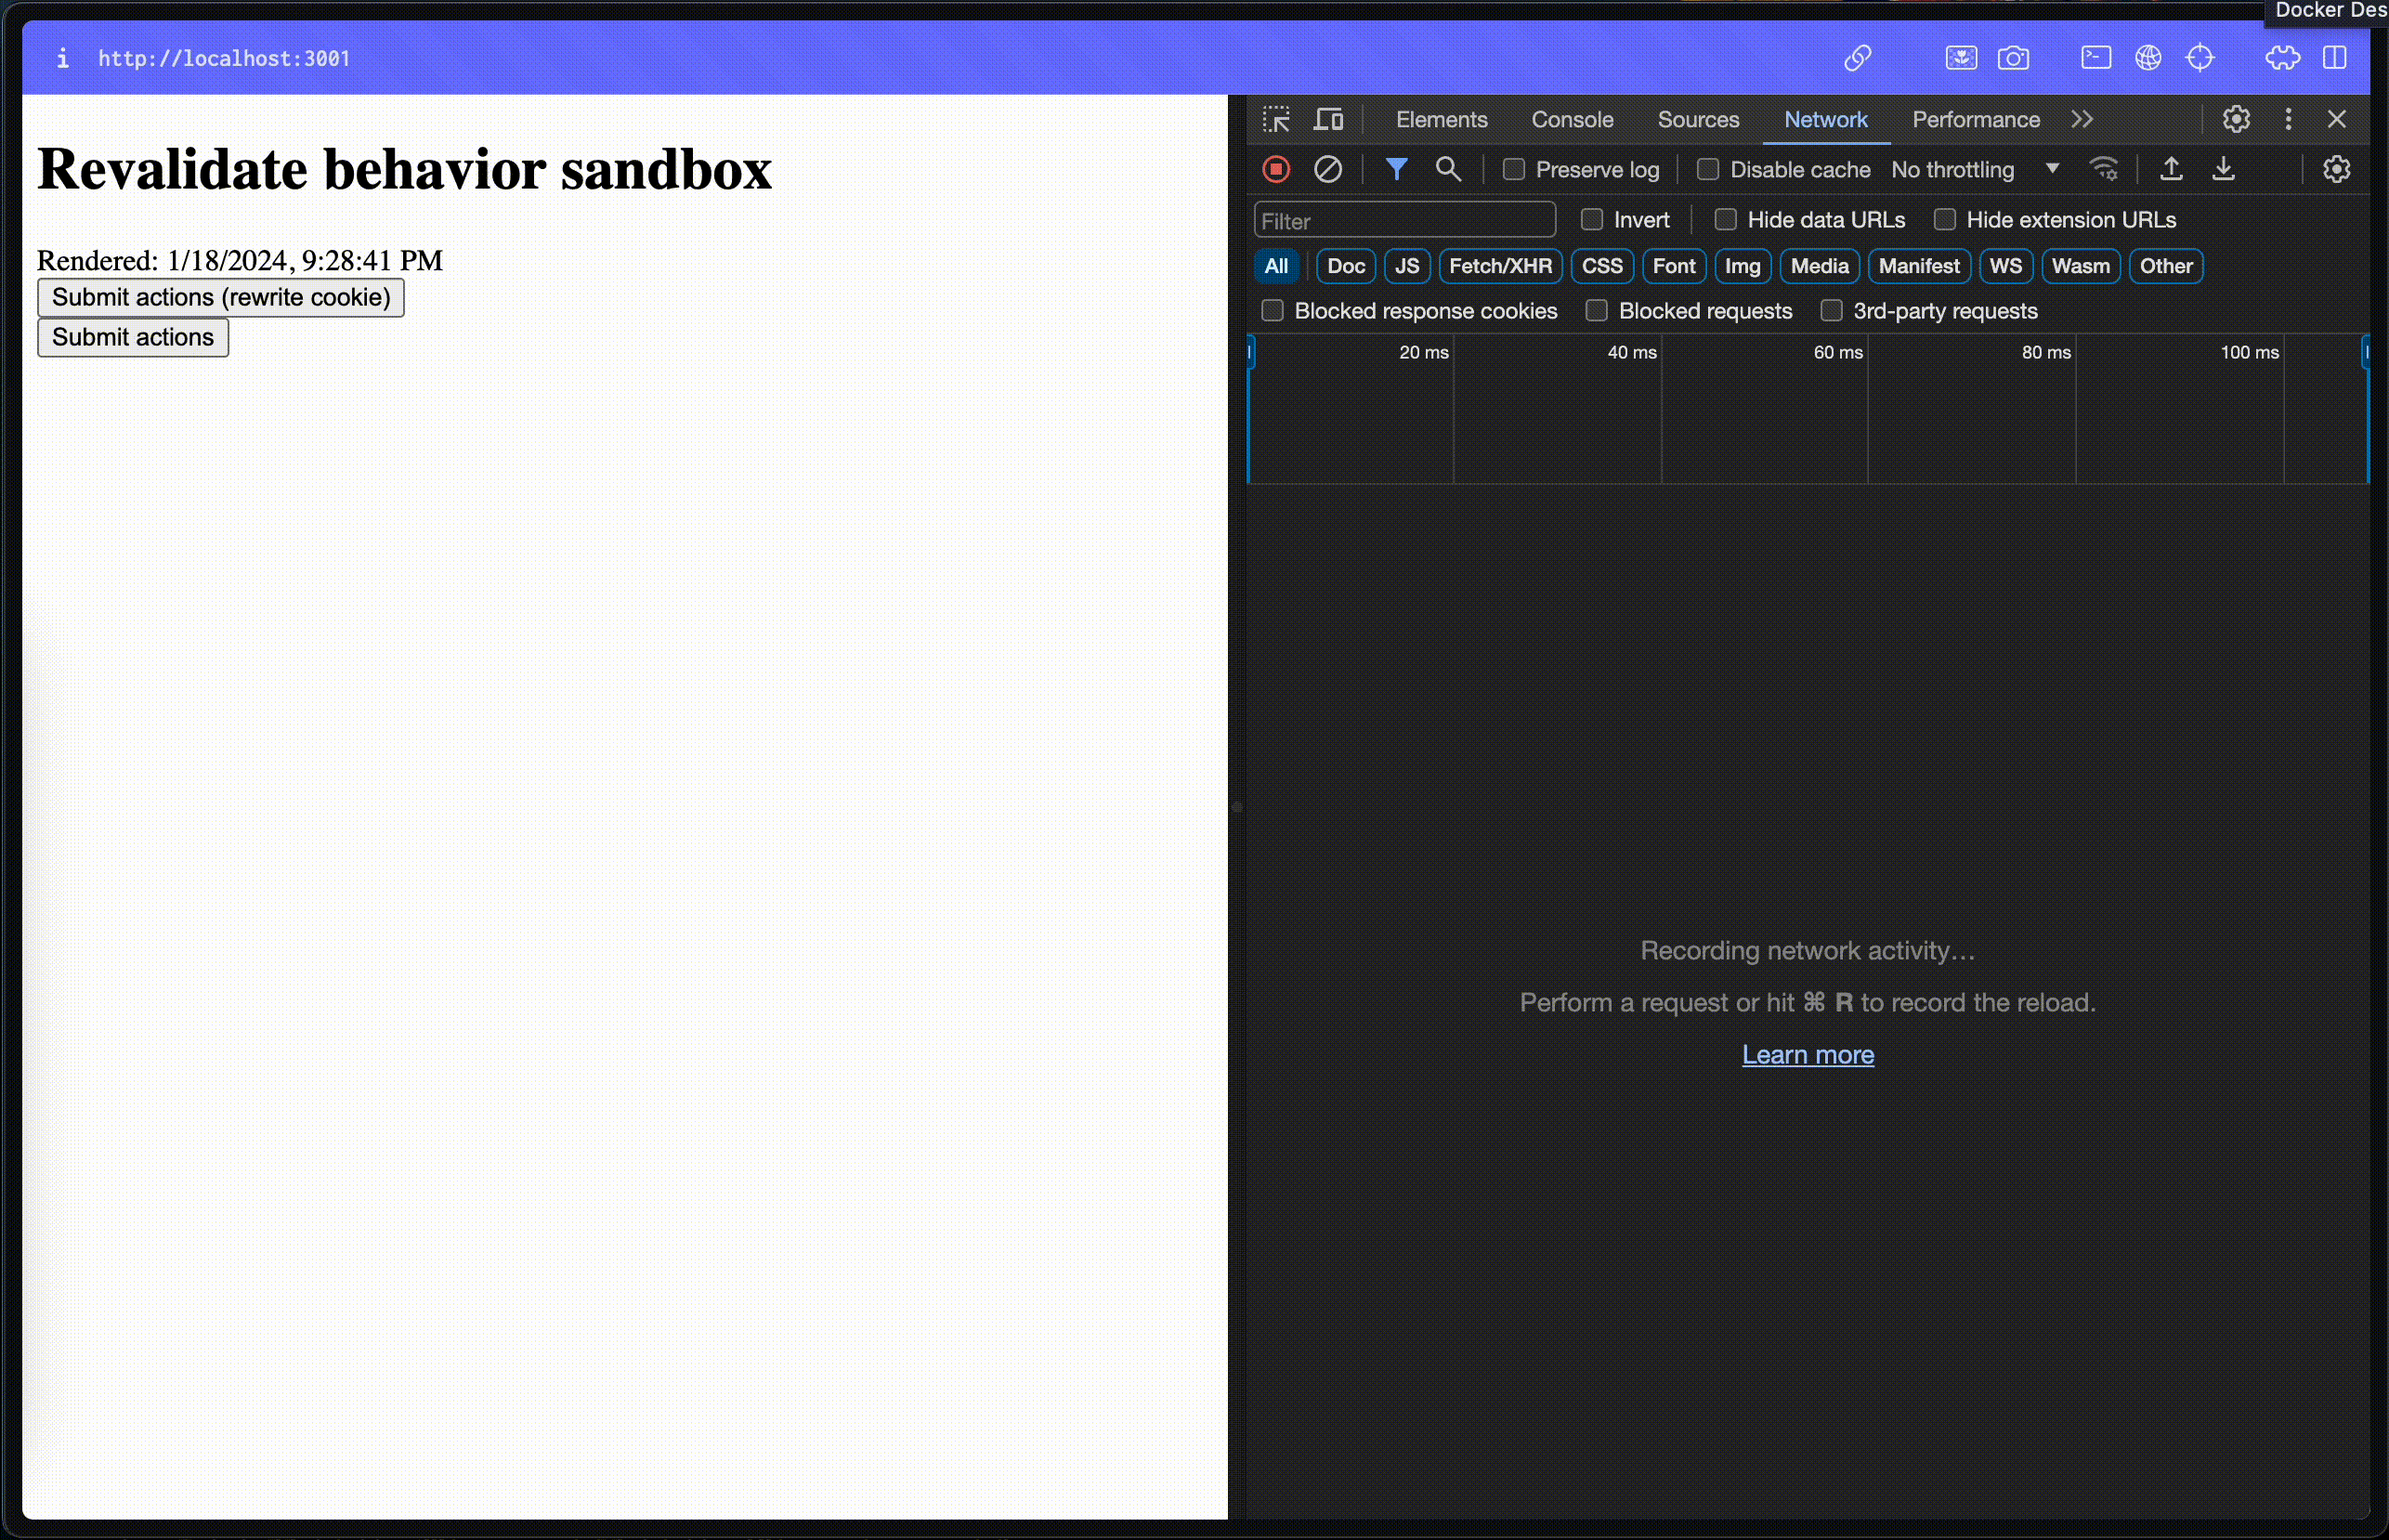Viewport: 2389px width, 1540px height.
Task: Open the network filter bar
Action: click(1397, 169)
